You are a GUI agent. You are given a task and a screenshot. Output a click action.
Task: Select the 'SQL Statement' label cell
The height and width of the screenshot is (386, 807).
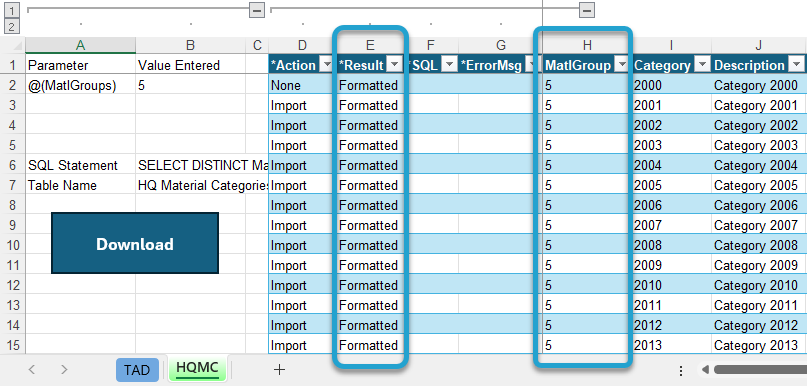(x=80, y=165)
